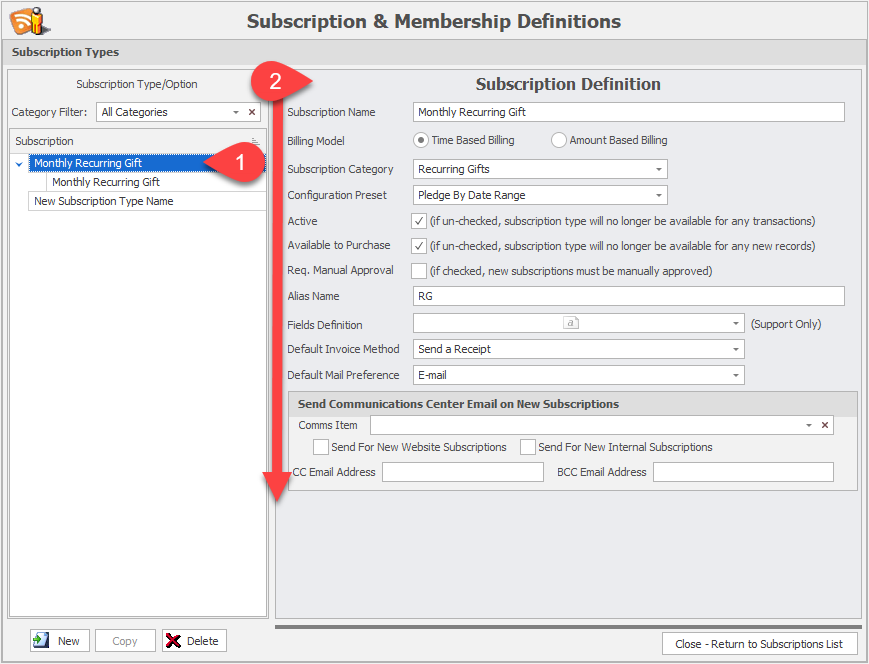
Task: Click the Send Communications Center Email heading
Action: click(x=458, y=404)
